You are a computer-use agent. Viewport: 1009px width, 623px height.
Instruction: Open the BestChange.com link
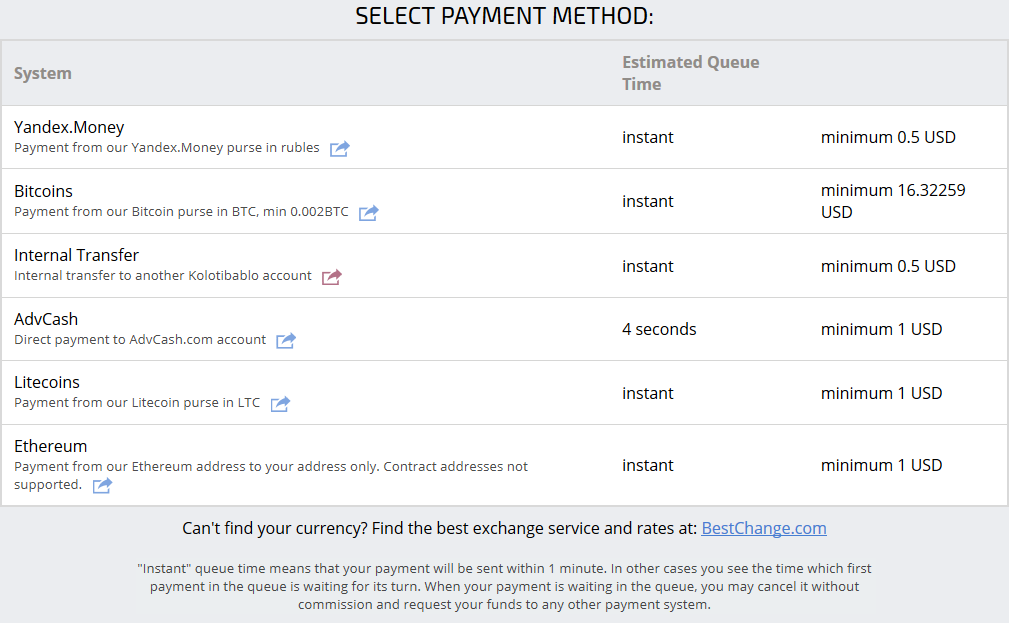764,528
